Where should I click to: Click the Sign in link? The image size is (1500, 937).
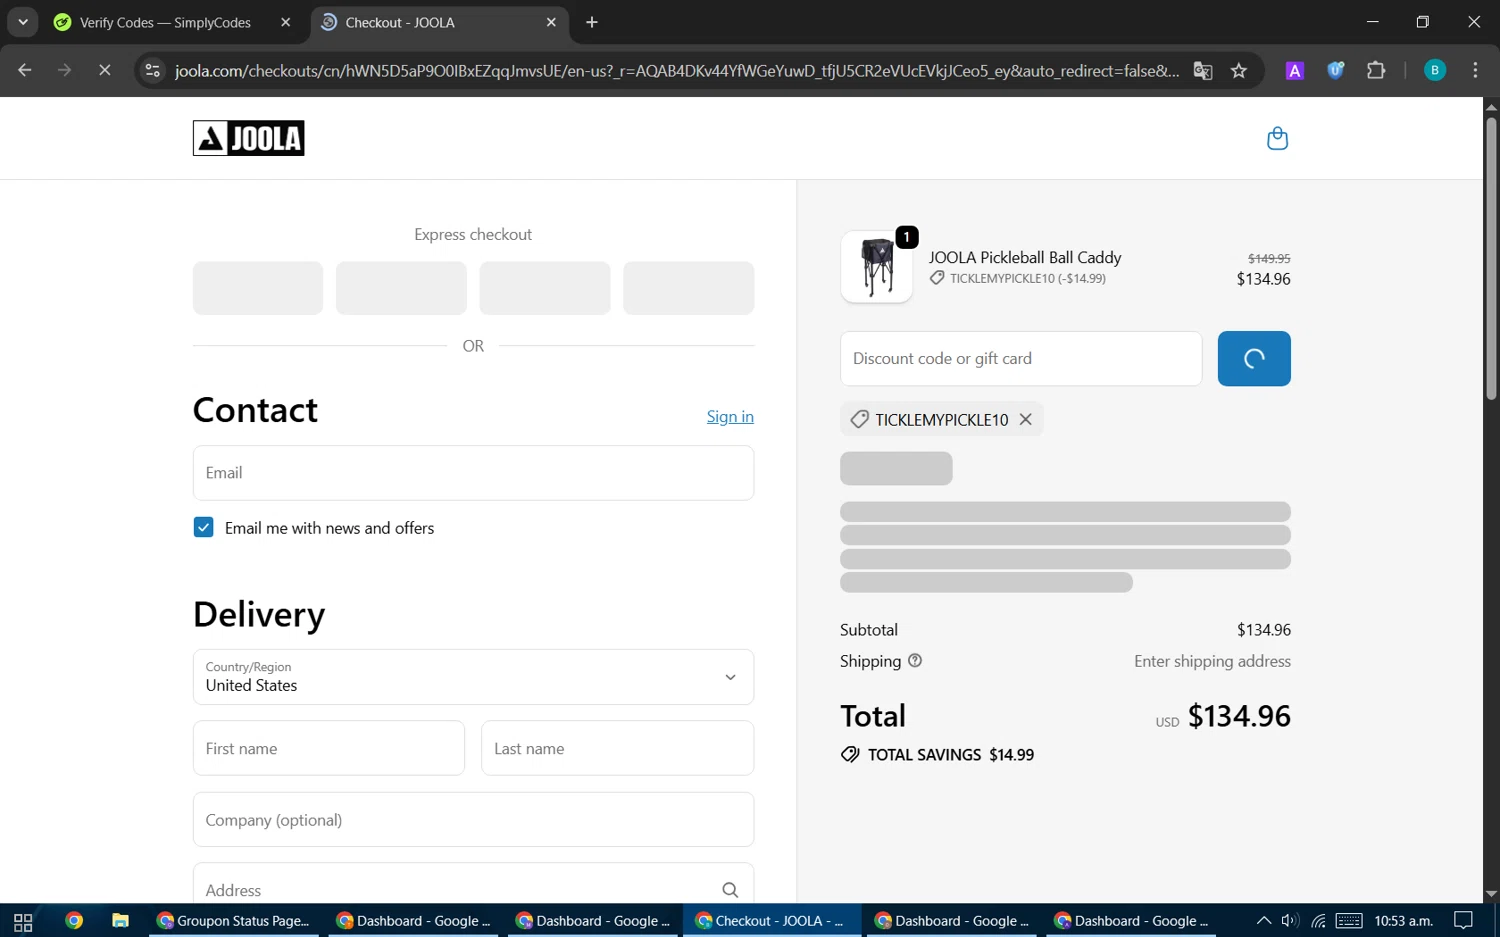tap(730, 416)
